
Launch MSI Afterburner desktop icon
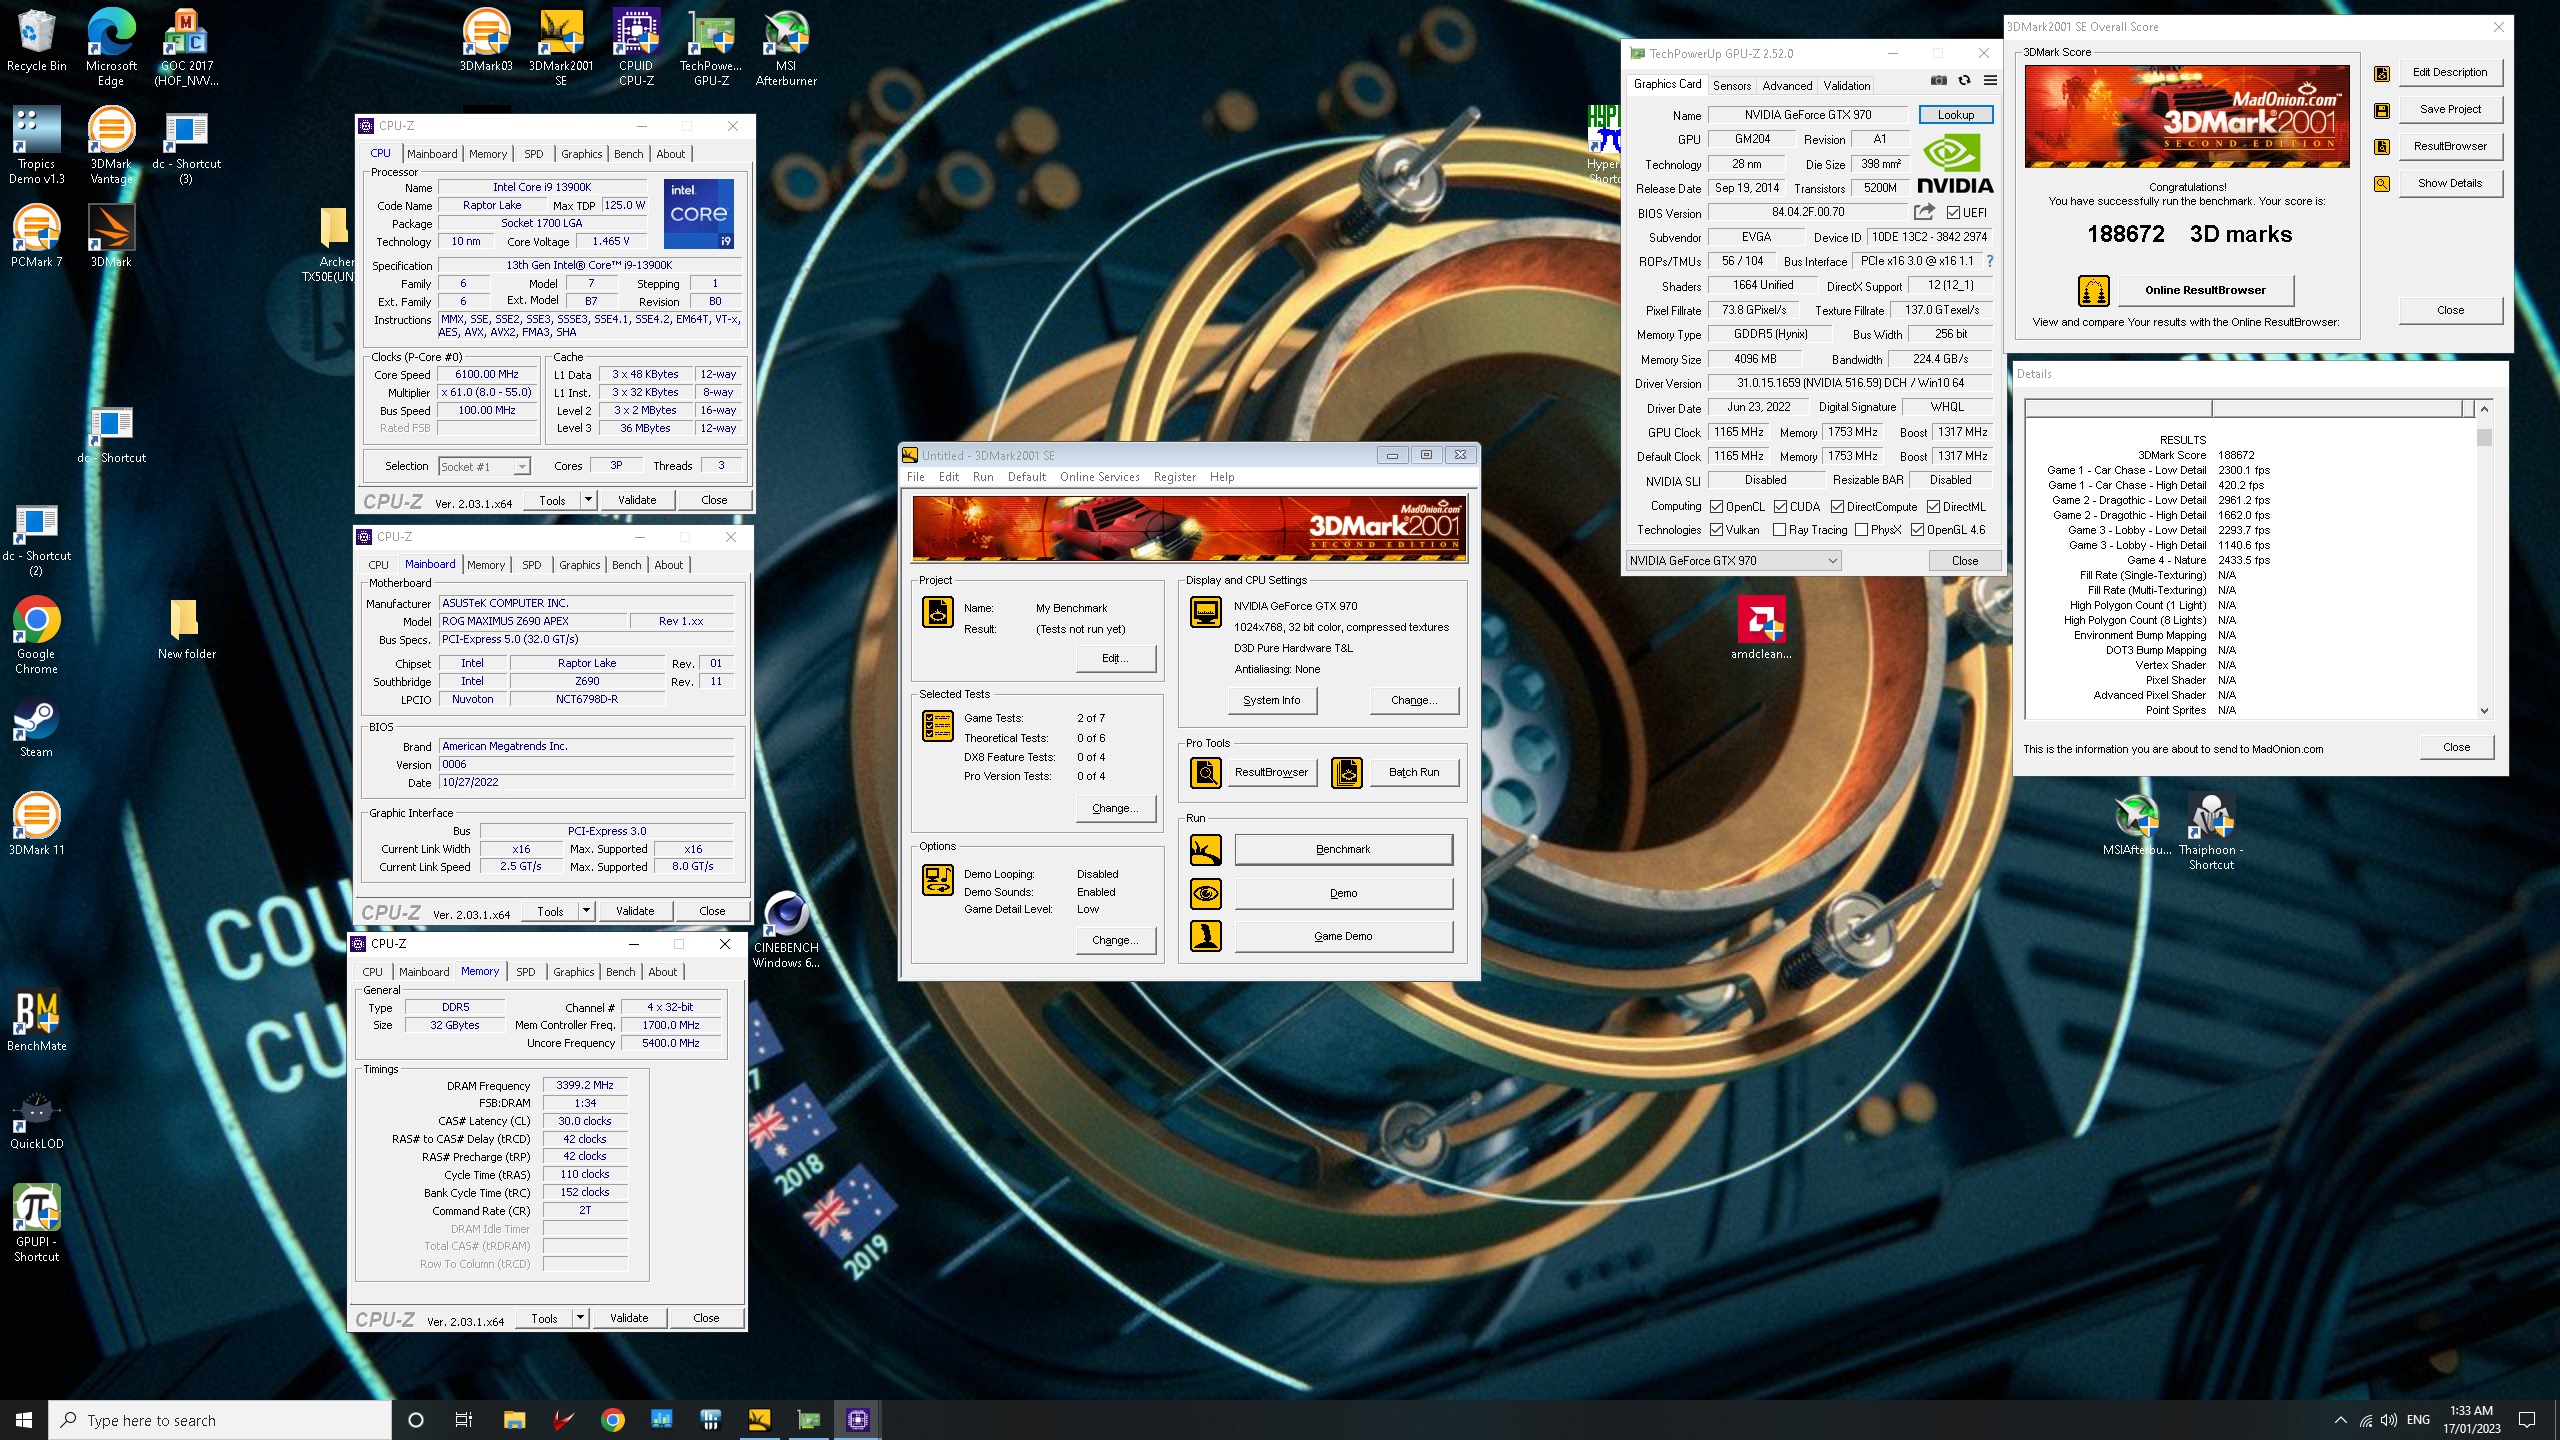click(786, 47)
